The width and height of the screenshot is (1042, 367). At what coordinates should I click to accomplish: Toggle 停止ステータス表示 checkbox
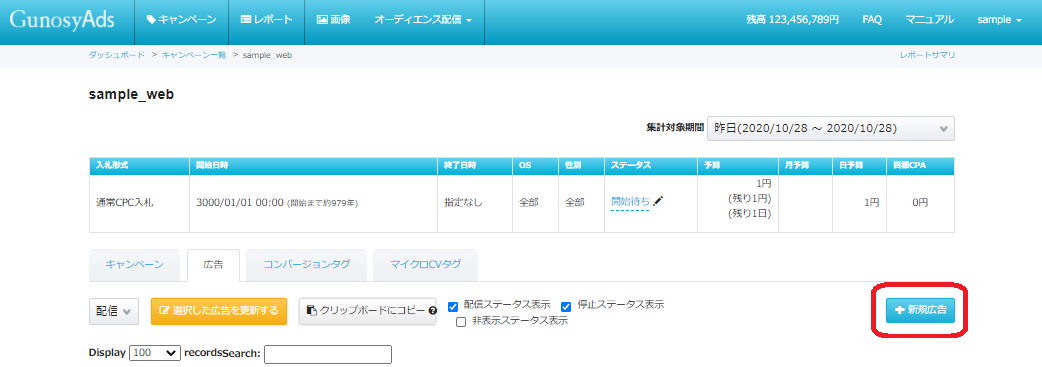[x=566, y=306]
